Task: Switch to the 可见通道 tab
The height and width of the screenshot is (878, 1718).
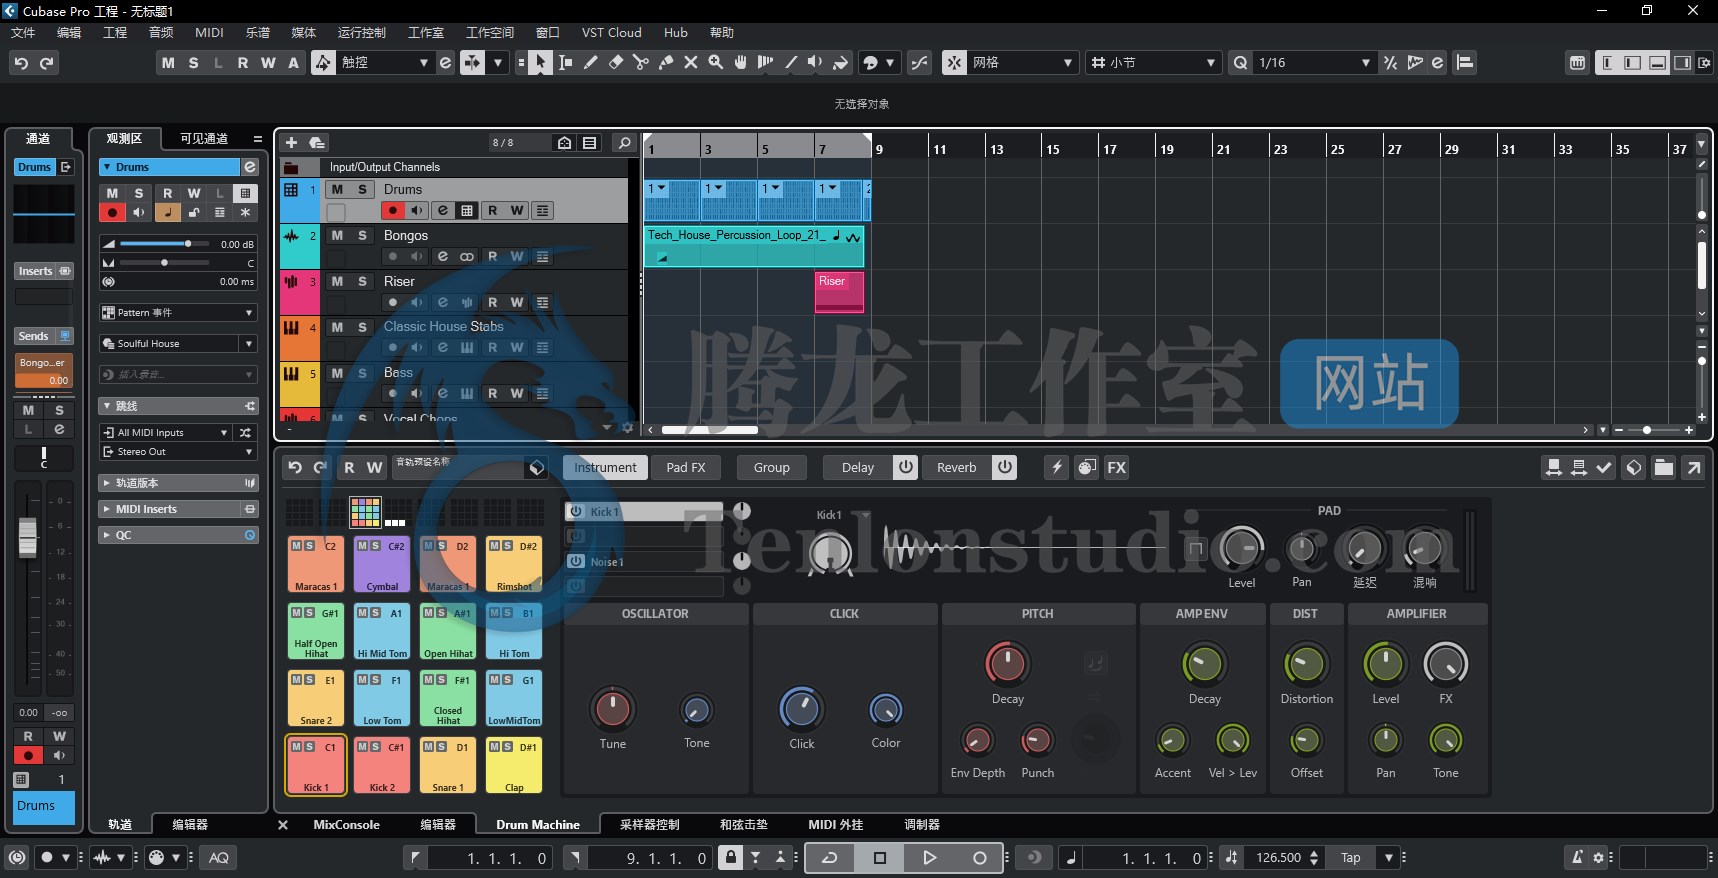Action: coord(204,138)
